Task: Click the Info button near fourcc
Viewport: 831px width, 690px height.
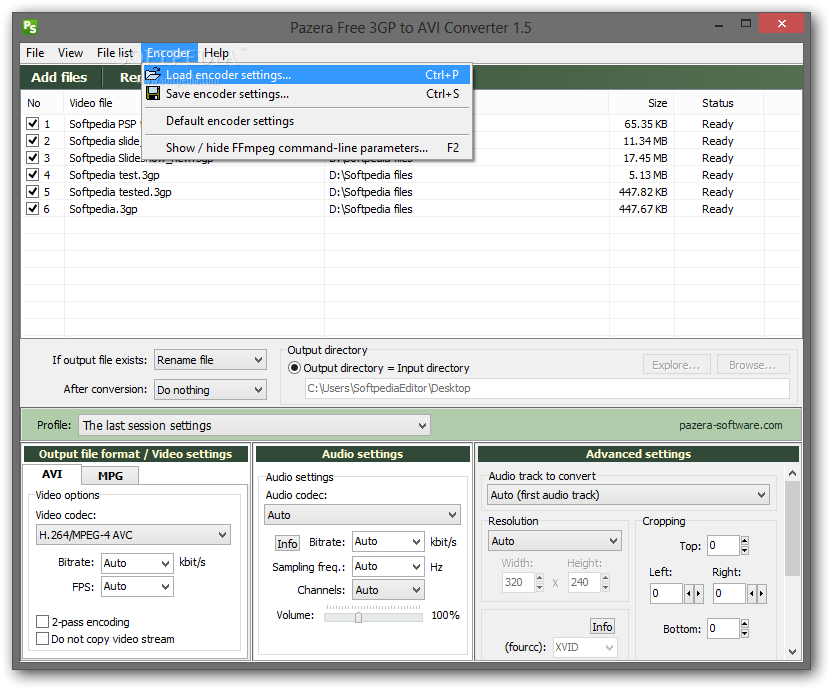Action: [602, 626]
